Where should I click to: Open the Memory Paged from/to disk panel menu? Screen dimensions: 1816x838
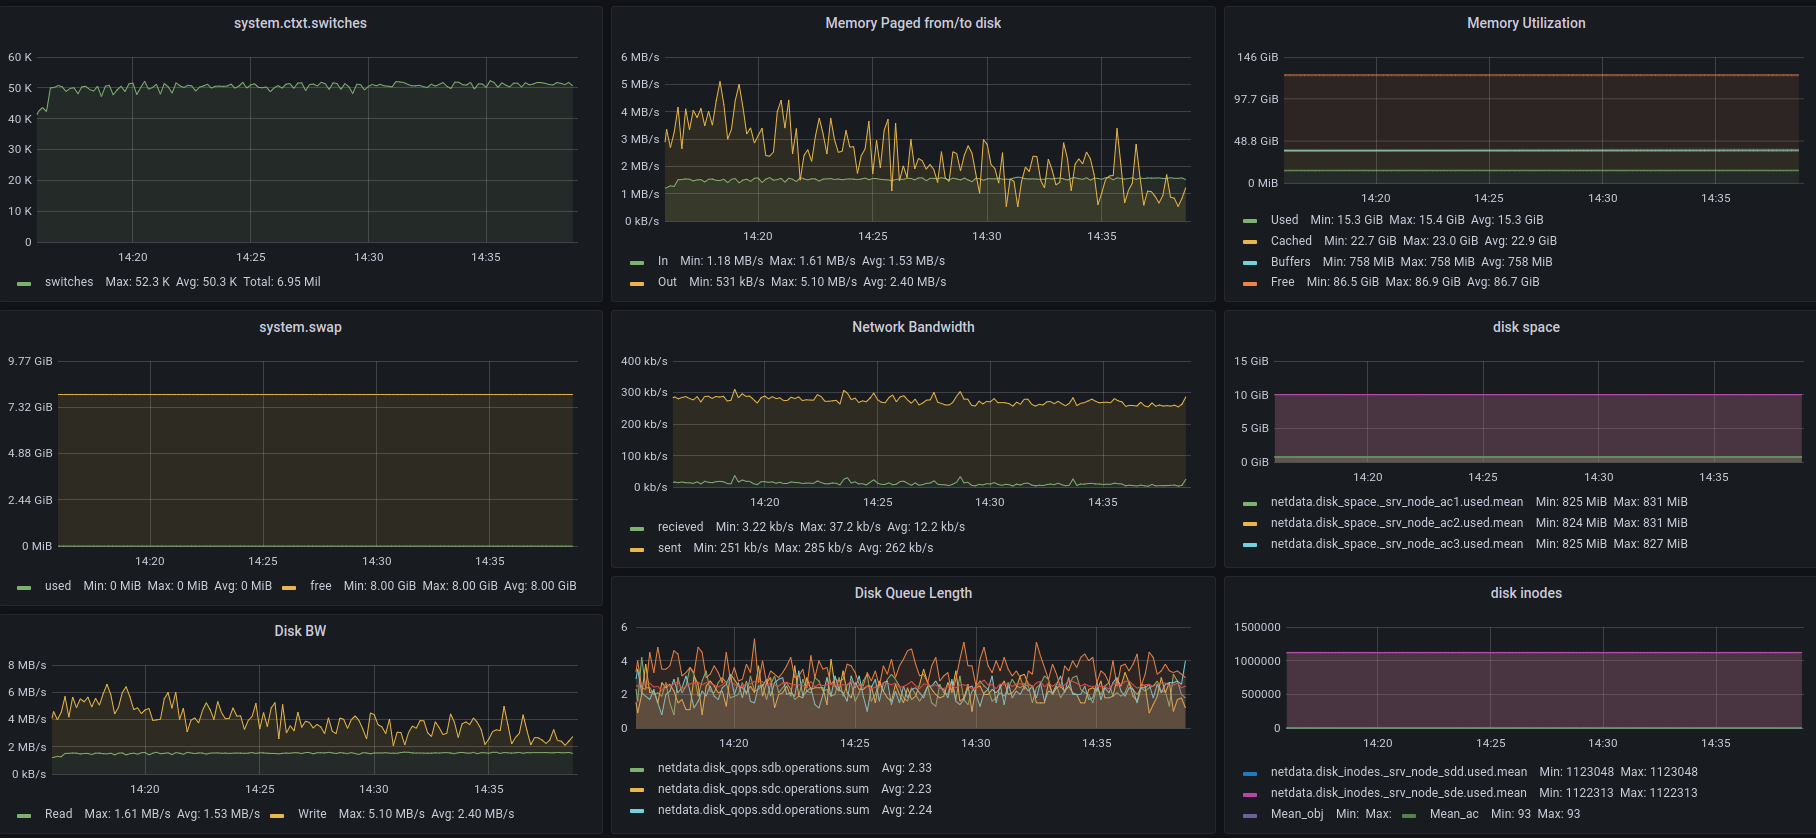912,23
